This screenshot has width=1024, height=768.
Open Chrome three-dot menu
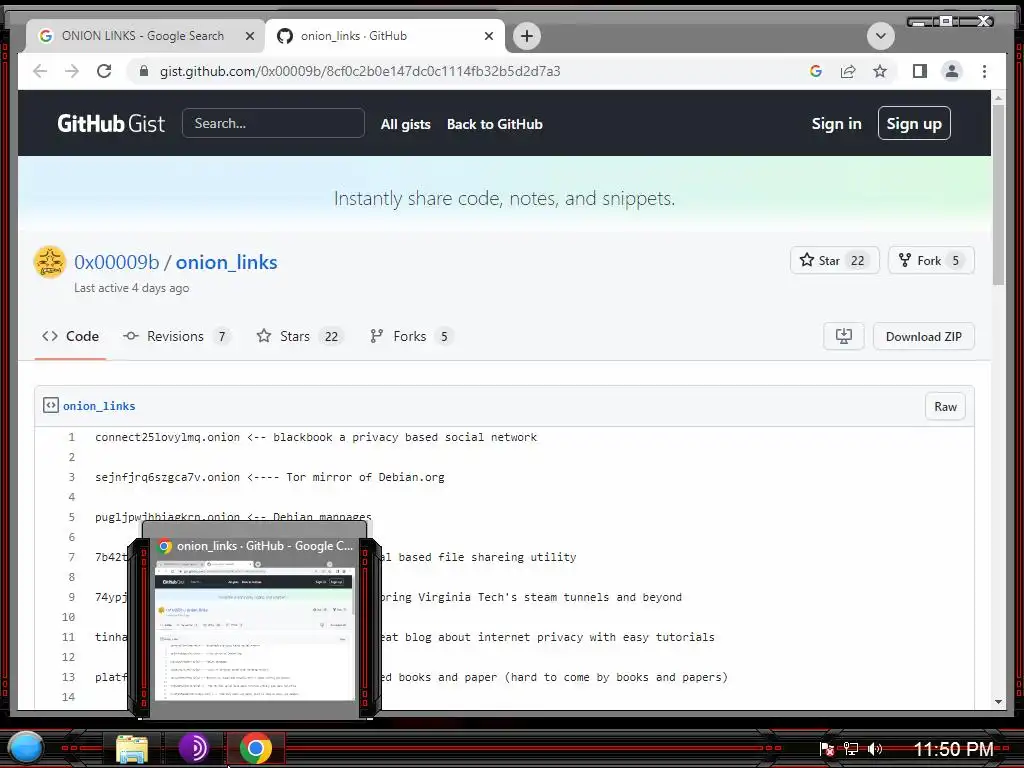[x=984, y=71]
